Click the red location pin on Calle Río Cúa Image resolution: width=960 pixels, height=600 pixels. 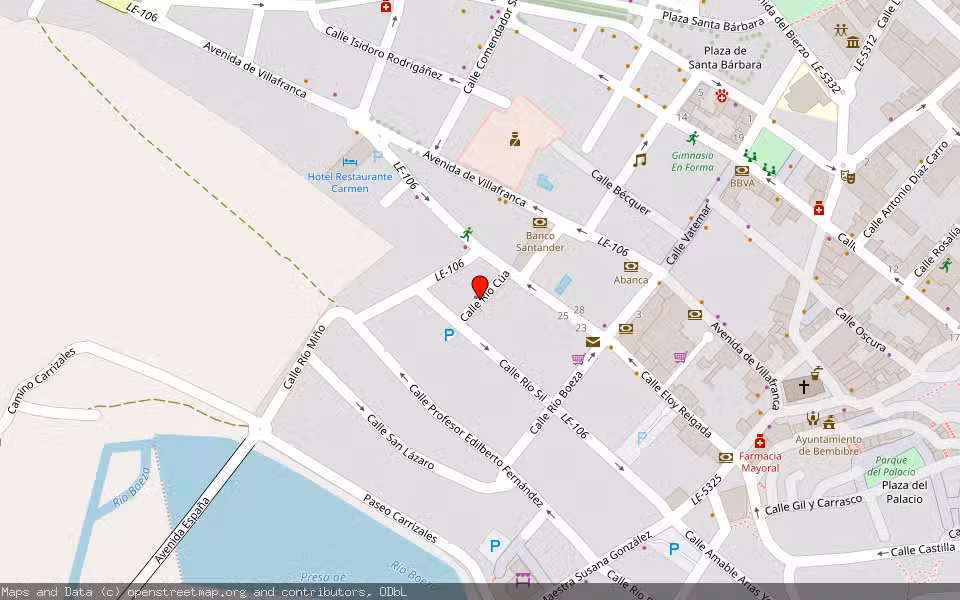pos(480,287)
